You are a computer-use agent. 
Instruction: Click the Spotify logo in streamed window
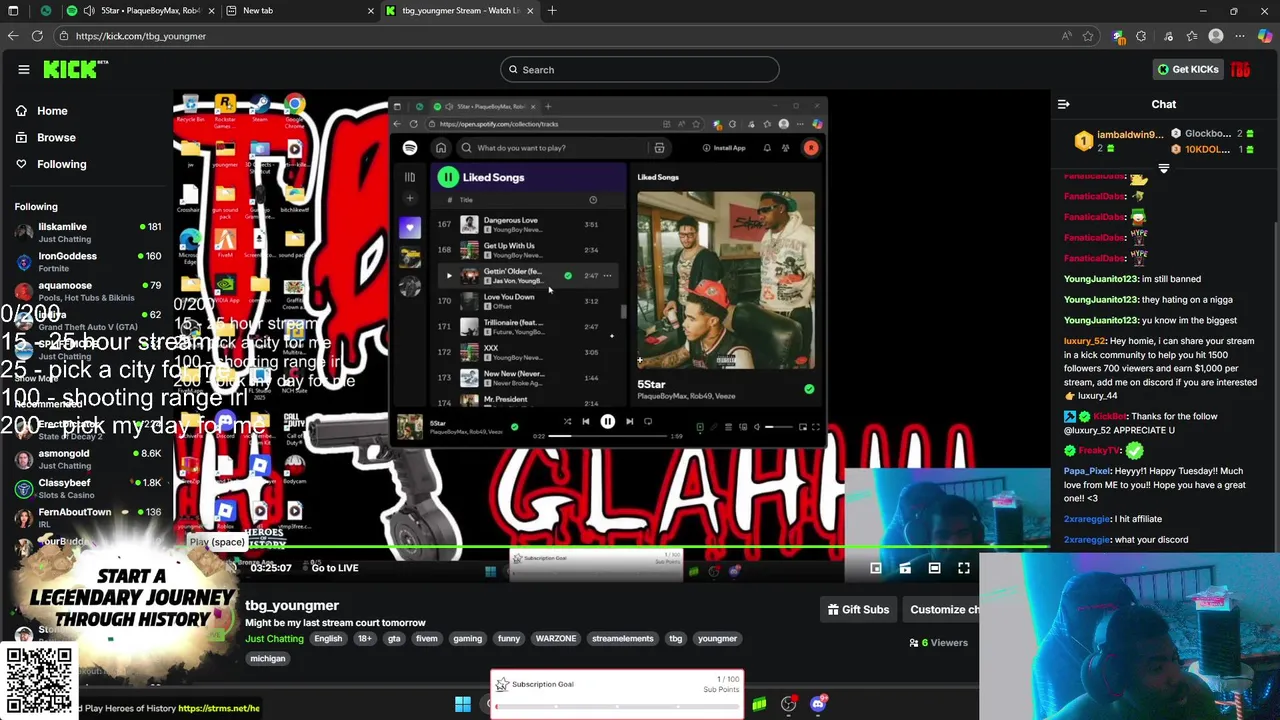tap(410, 148)
